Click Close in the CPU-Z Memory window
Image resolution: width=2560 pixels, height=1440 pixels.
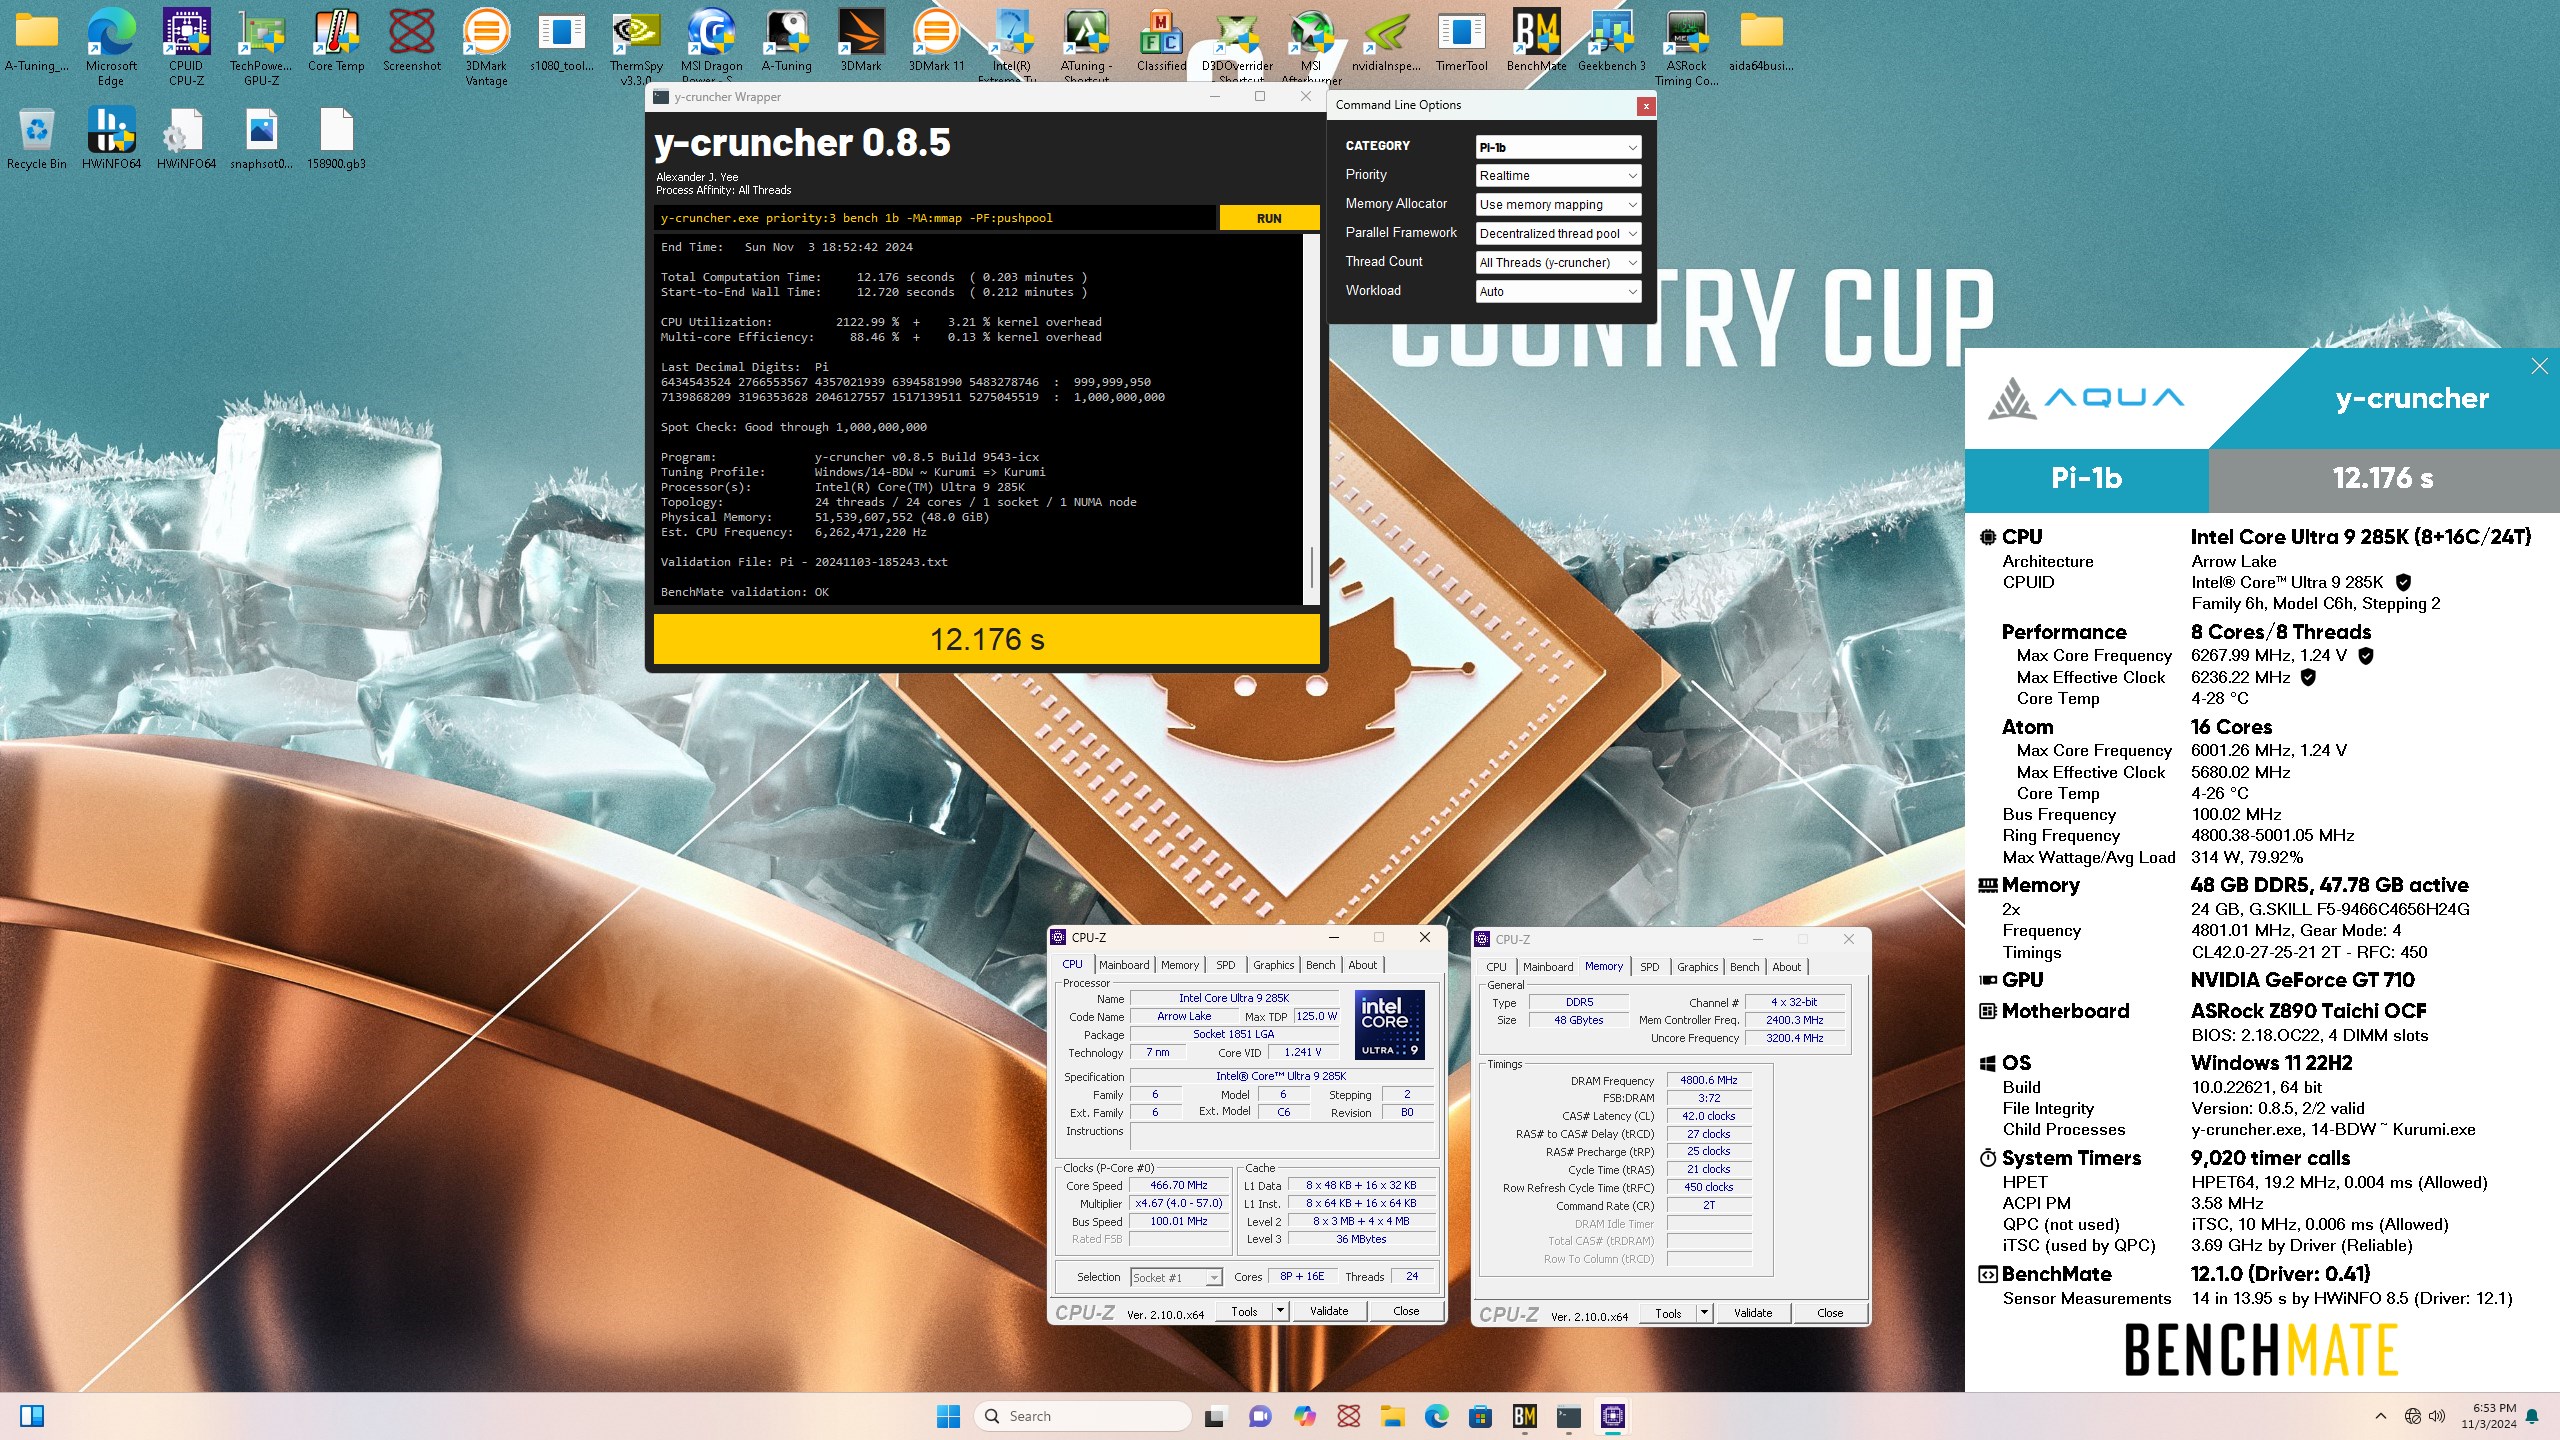click(x=1829, y=1313)
